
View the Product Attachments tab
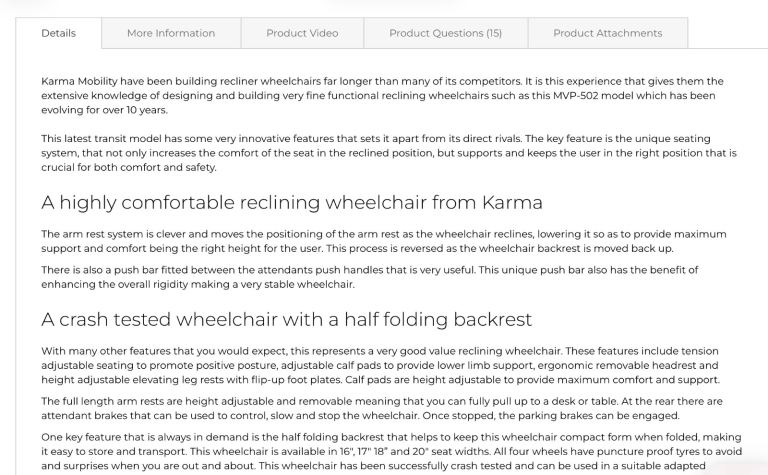click(608, 33)
